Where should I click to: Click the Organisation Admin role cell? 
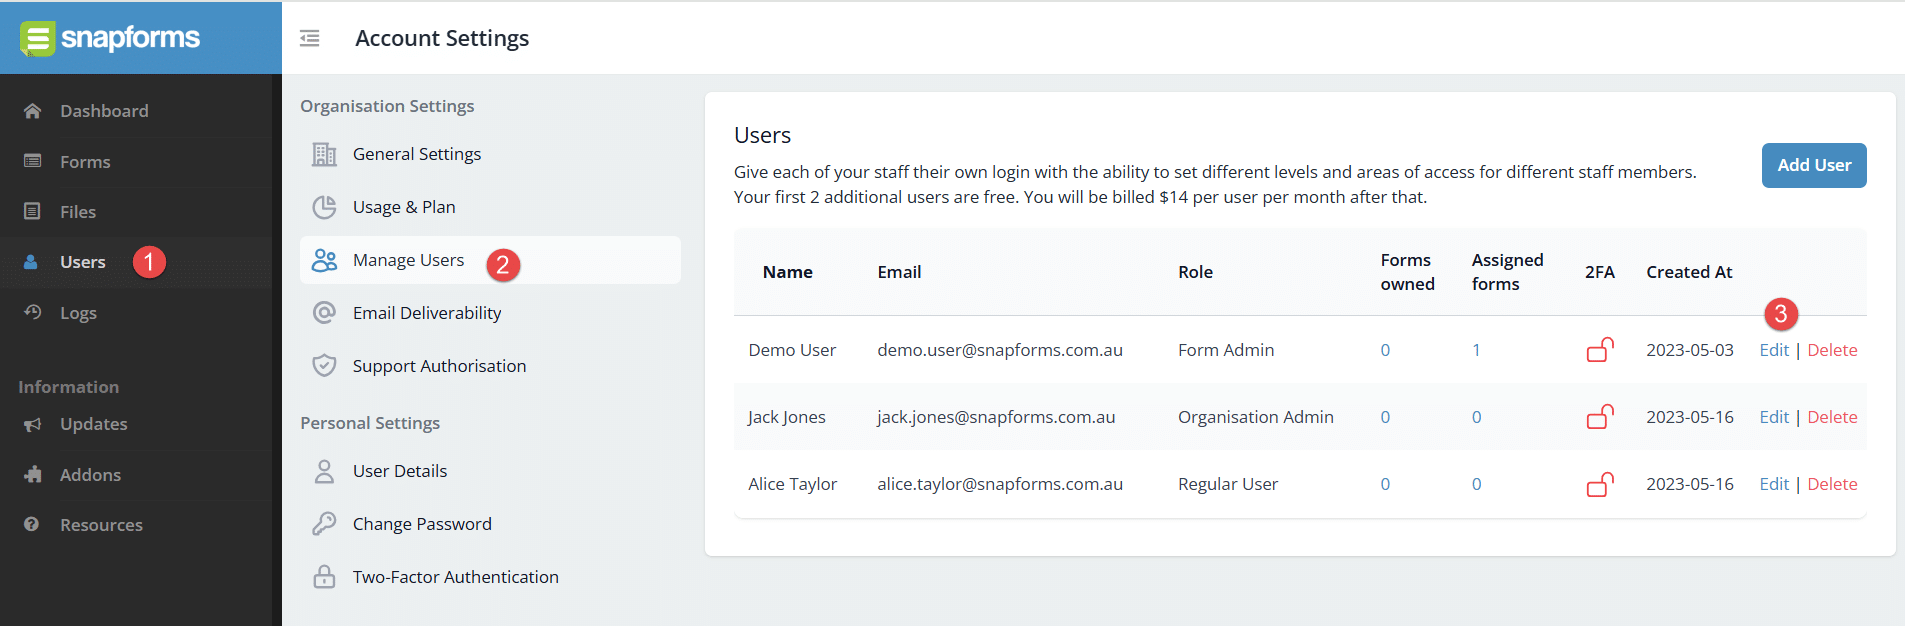tap(1256, 417)
